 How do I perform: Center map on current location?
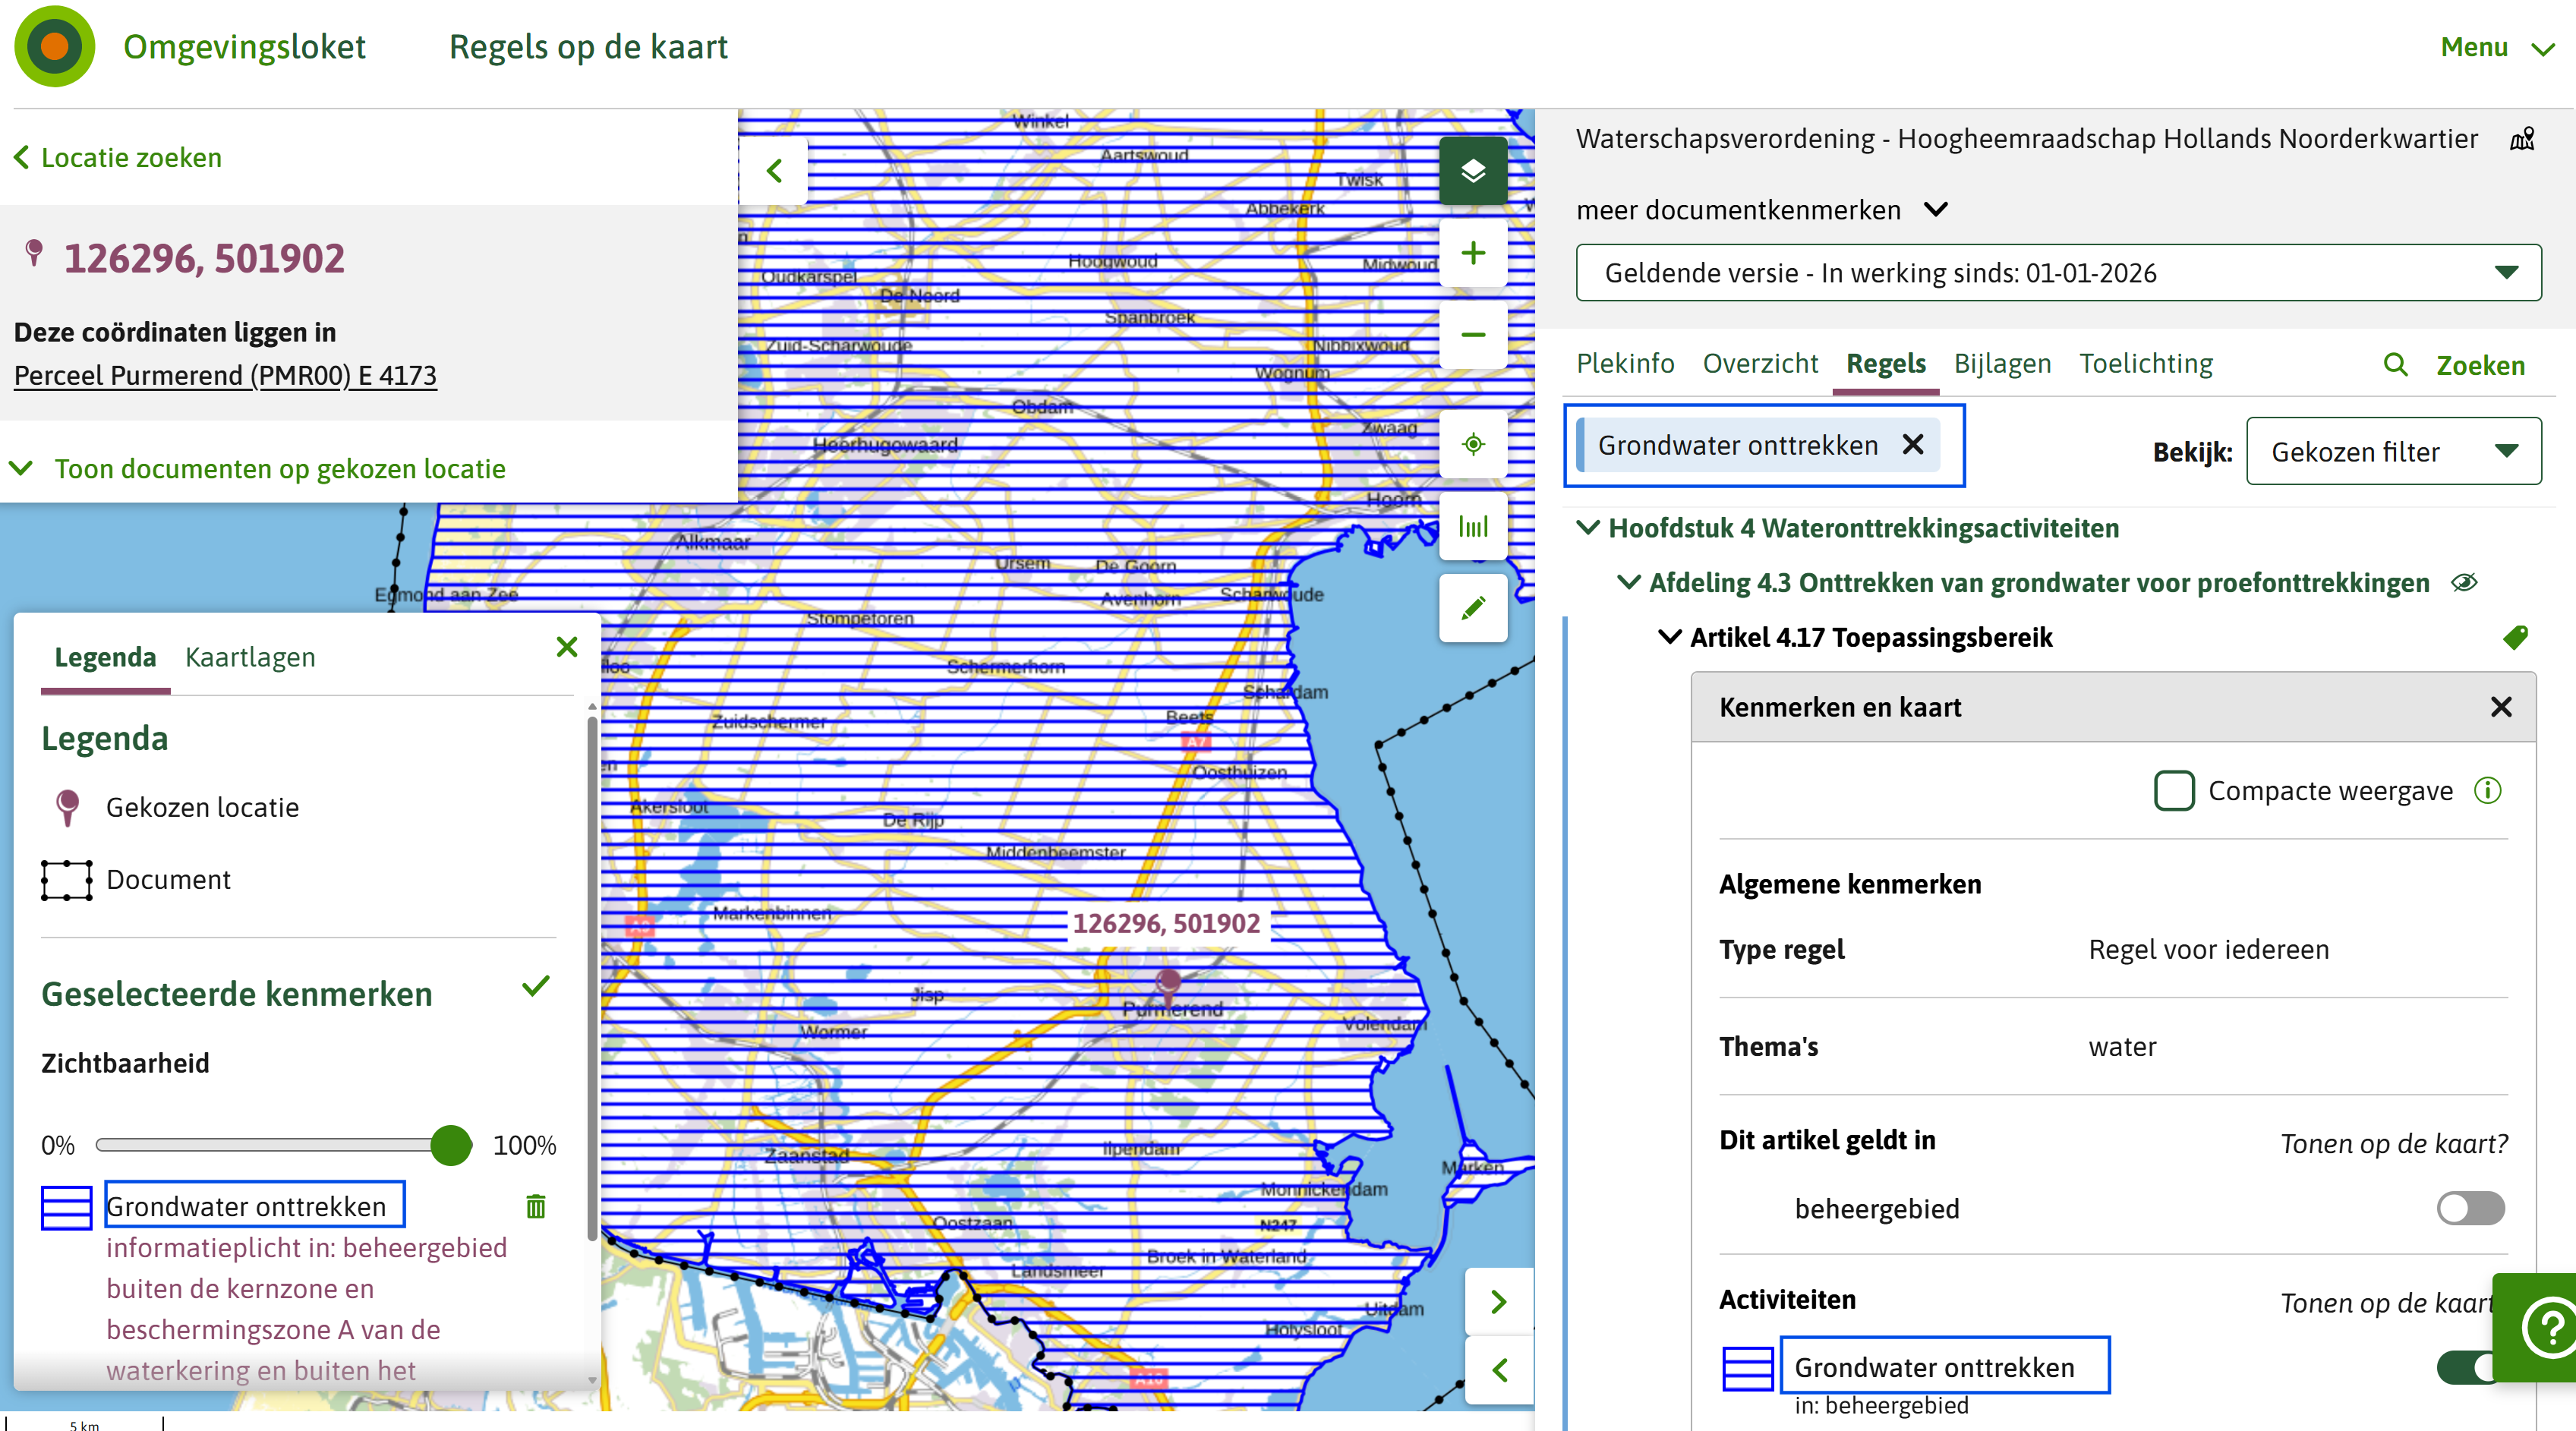tap(1472, 444)
